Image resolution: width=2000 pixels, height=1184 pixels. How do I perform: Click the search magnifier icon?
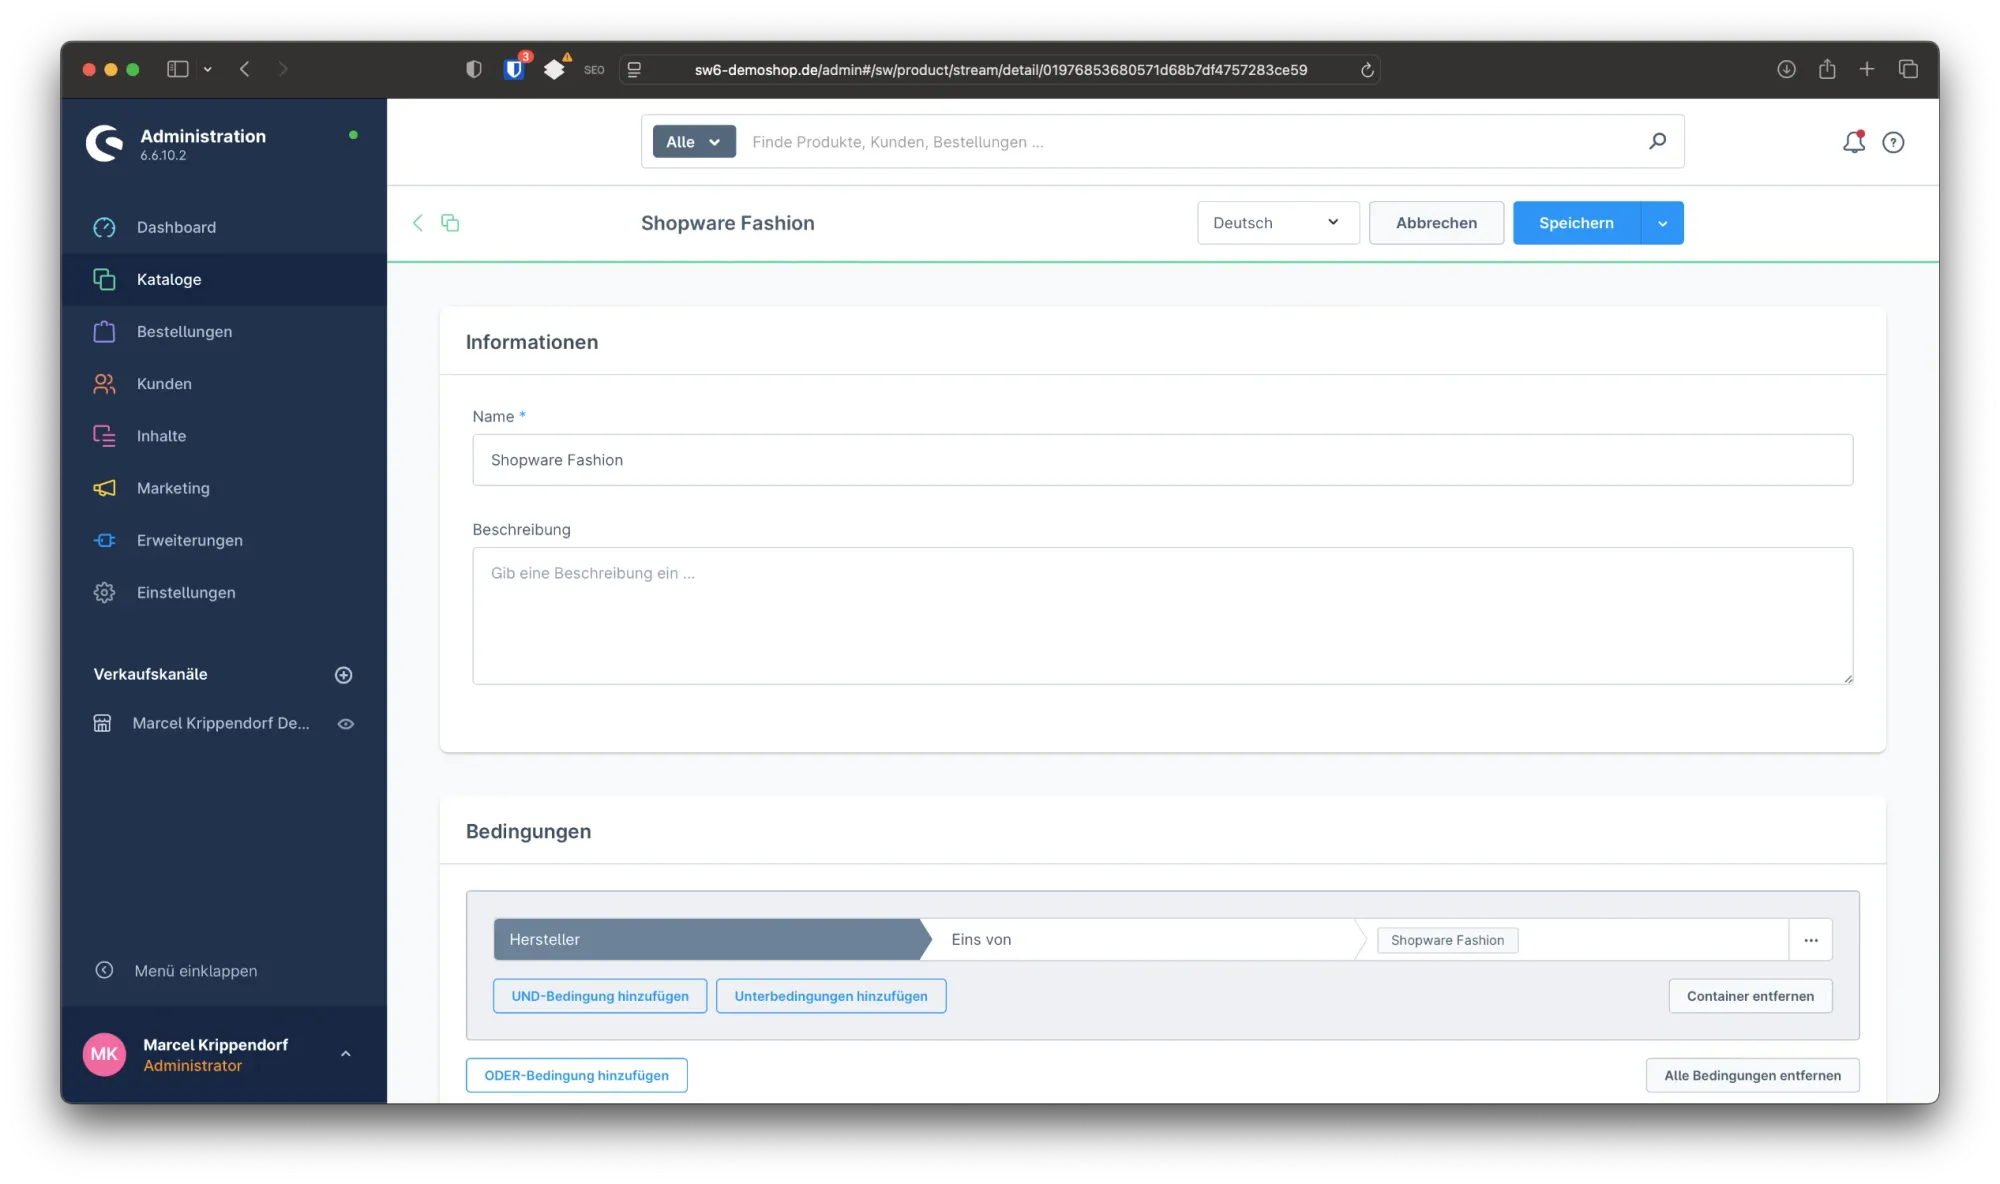coord(1657,141)
